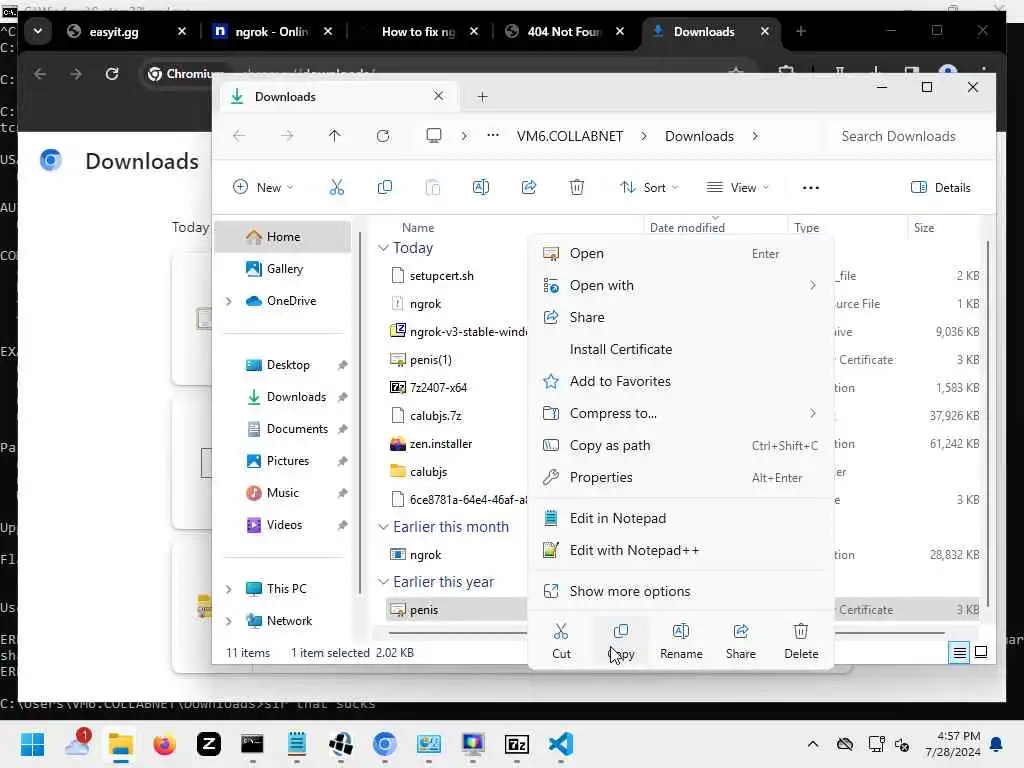Click the Back arrow in File Explorer
The height and width of the screenshot is (768, 1024).
239,136
